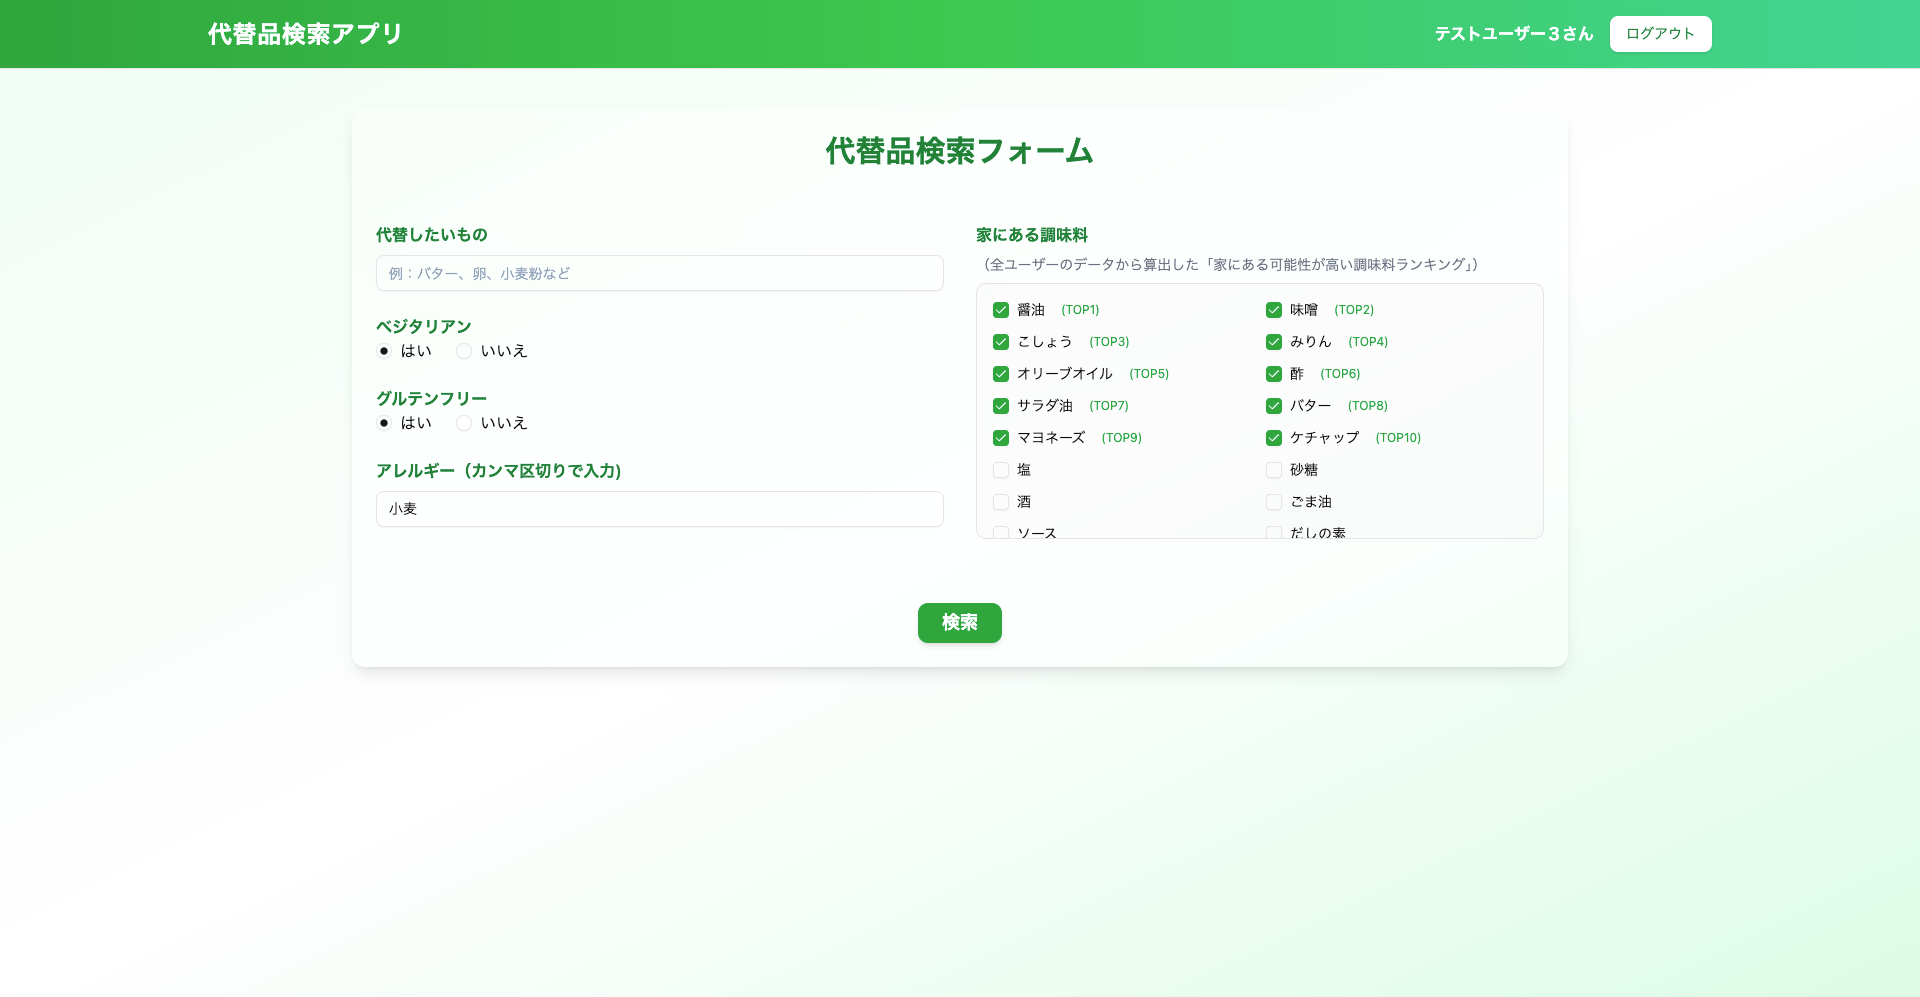Uncheck the サラダ油 checkbox
This screenshot has height=997, width=1920.
1001,406
